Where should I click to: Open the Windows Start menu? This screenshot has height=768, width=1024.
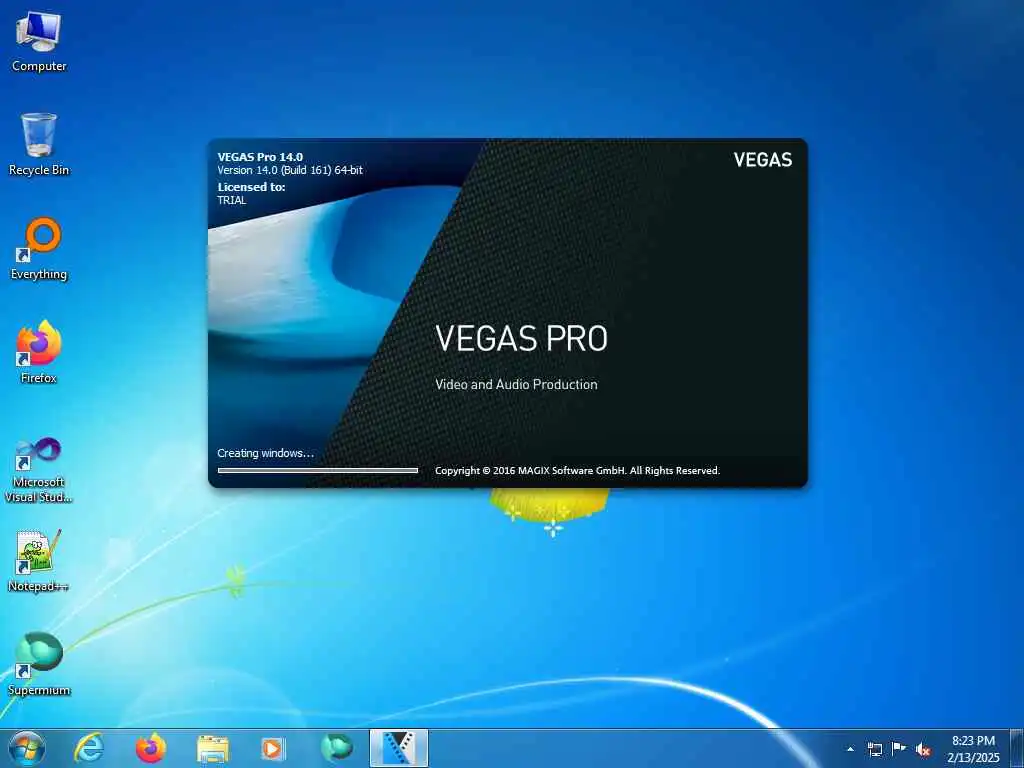click(27, 748)
